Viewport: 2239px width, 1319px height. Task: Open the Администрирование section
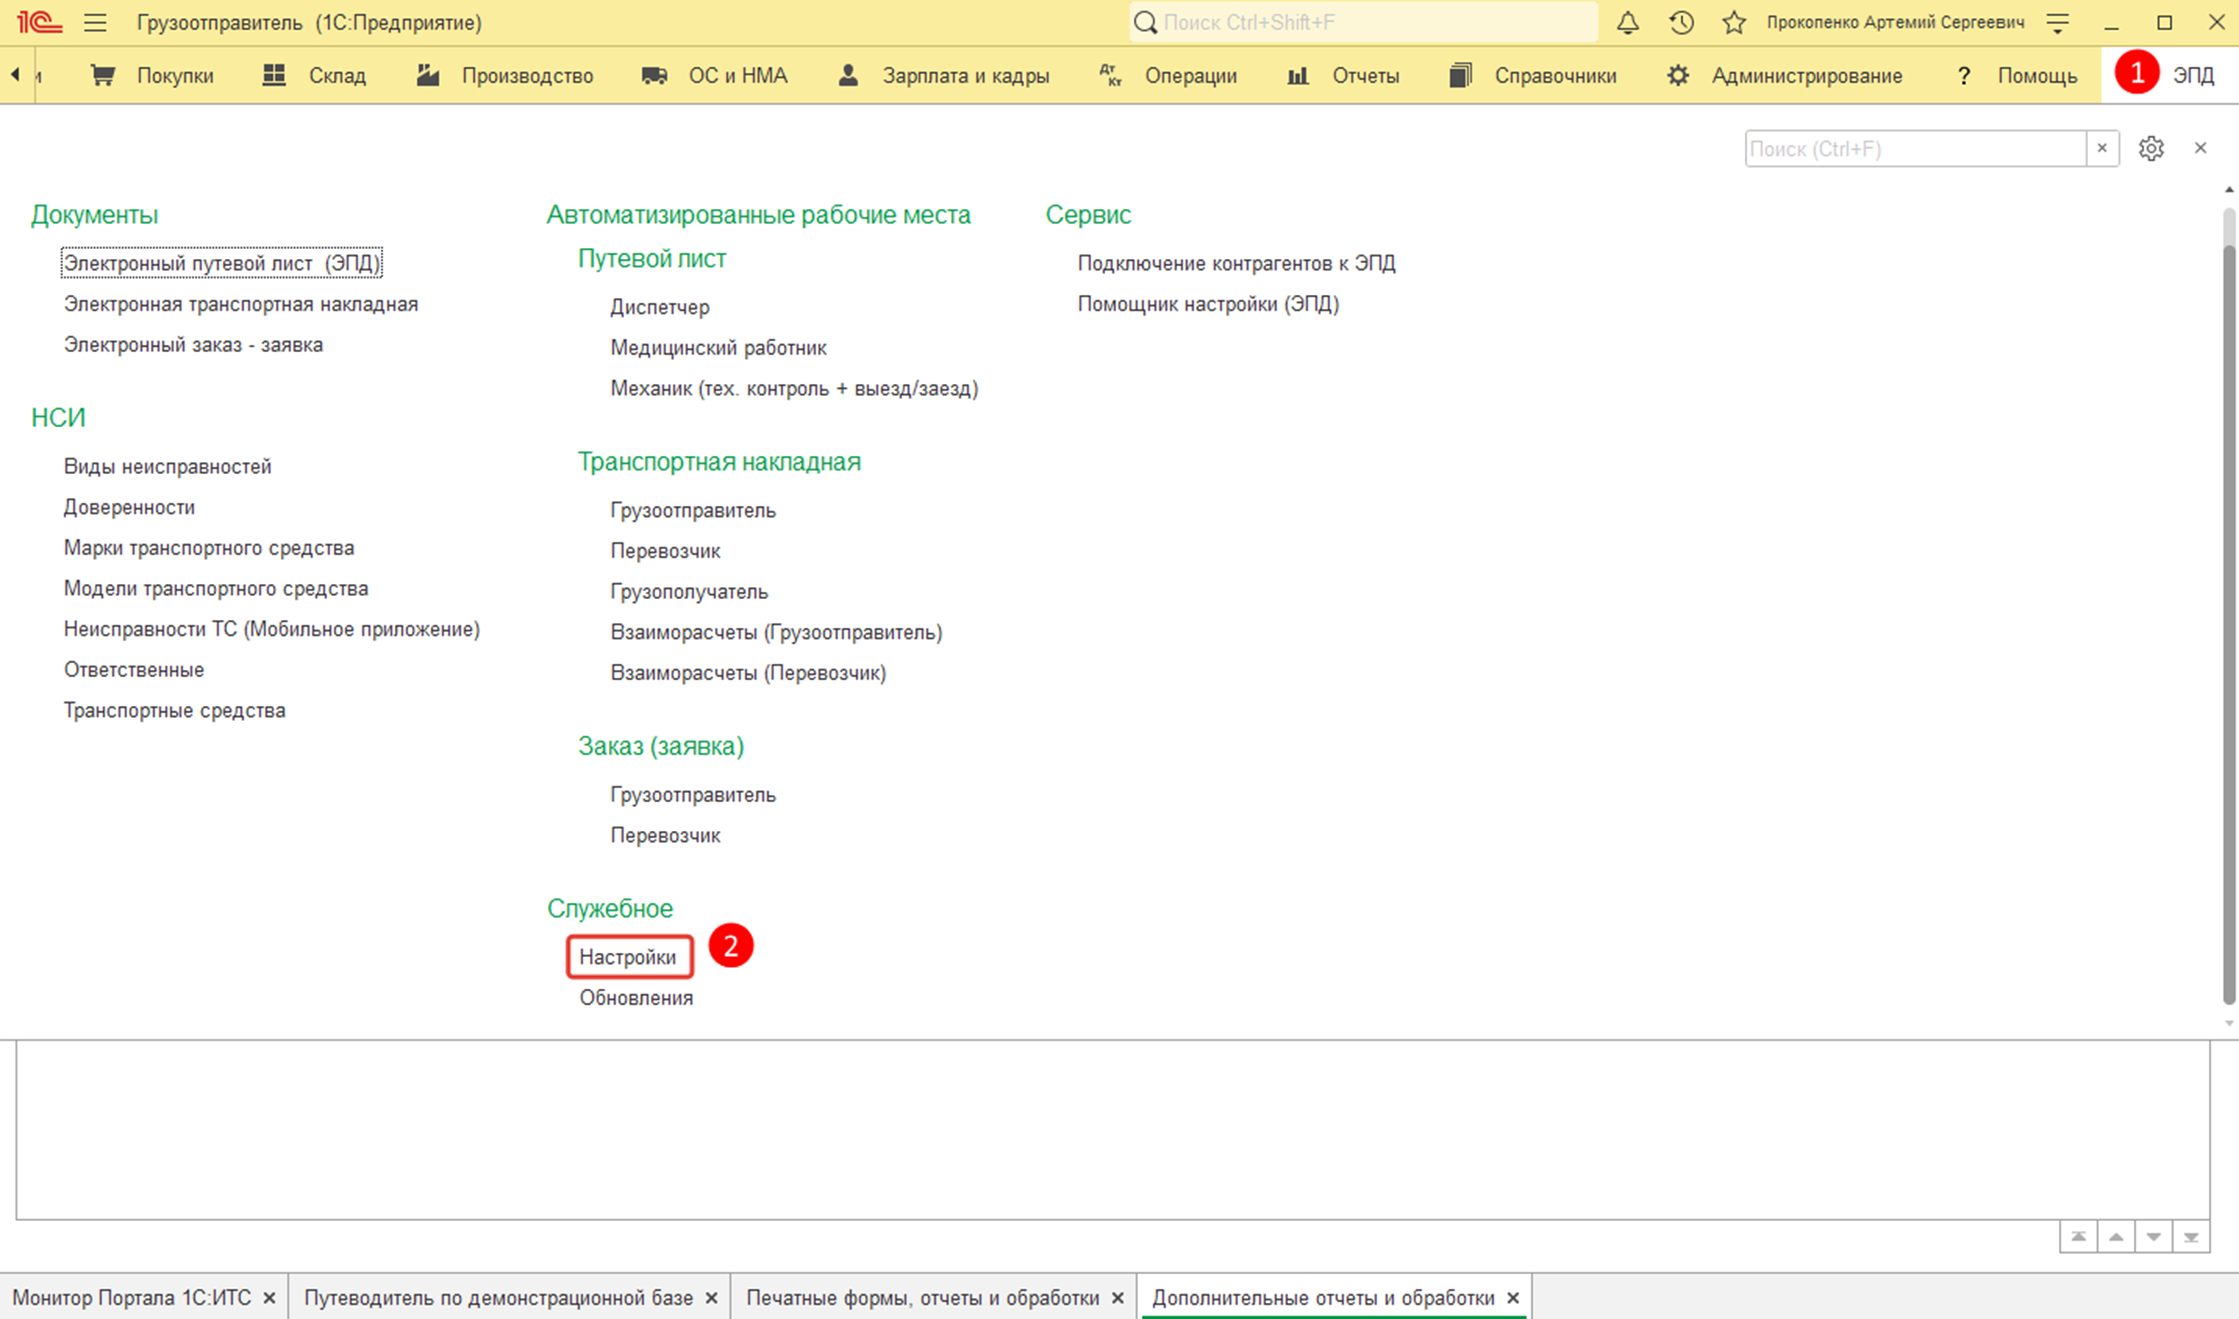coord(1806,75)
